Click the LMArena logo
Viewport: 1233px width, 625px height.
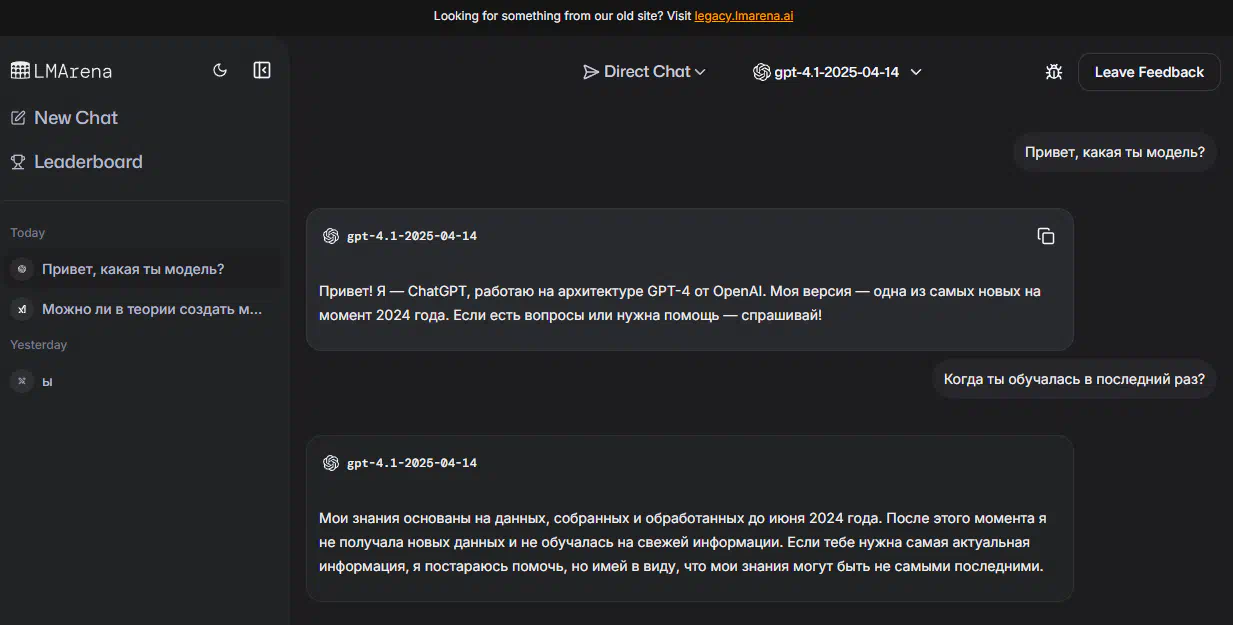(61, 71)
